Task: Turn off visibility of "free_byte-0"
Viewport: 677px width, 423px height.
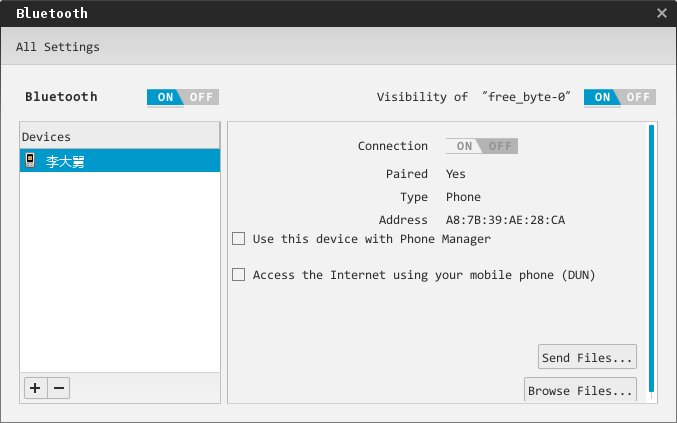Action: [x=638, y=97]
